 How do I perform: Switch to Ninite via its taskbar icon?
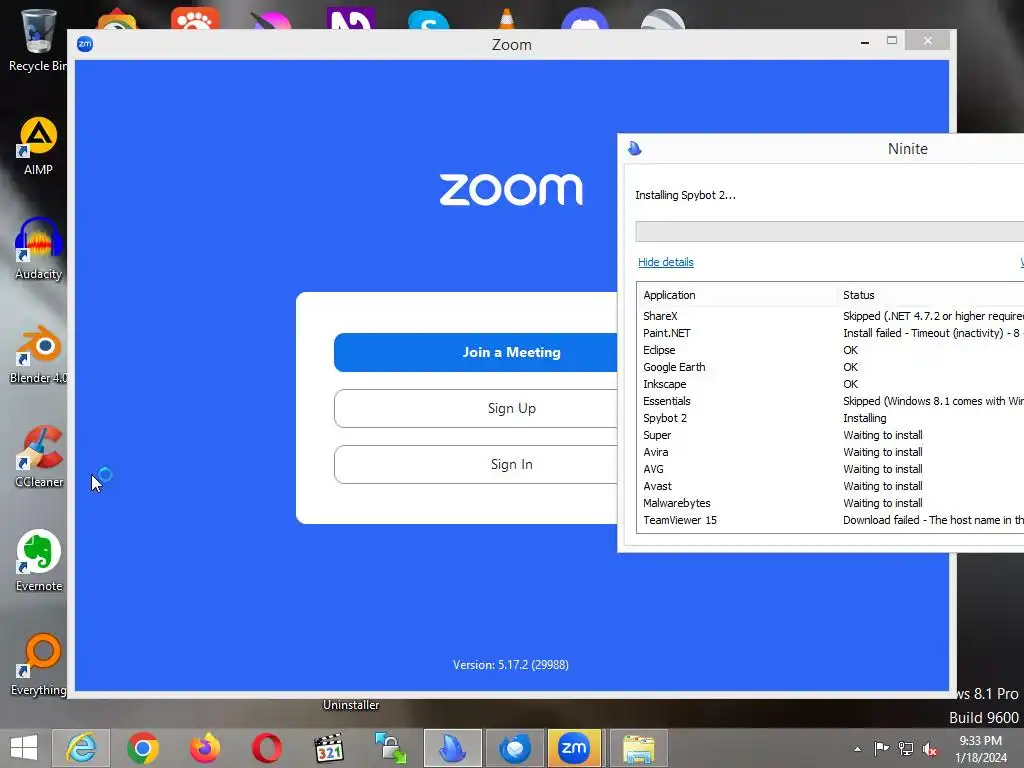click(x=453, y=748)
